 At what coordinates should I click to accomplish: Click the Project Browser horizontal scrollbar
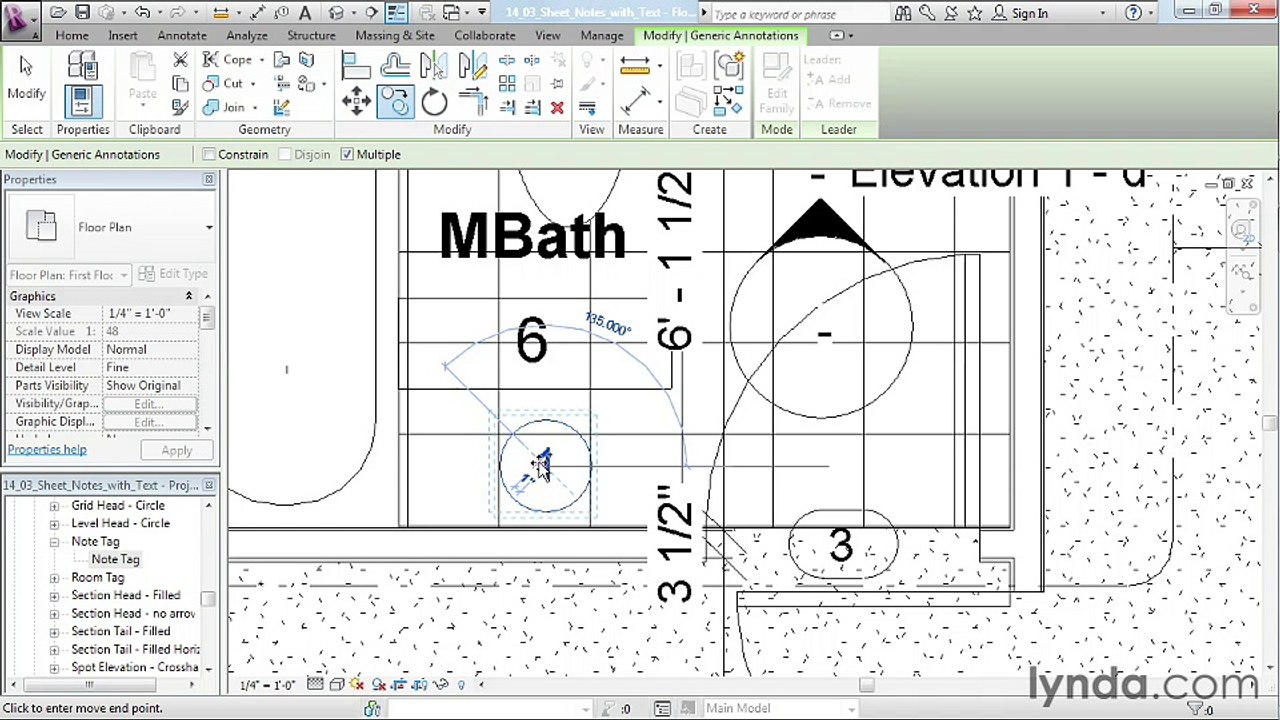(x=89, y=685)
